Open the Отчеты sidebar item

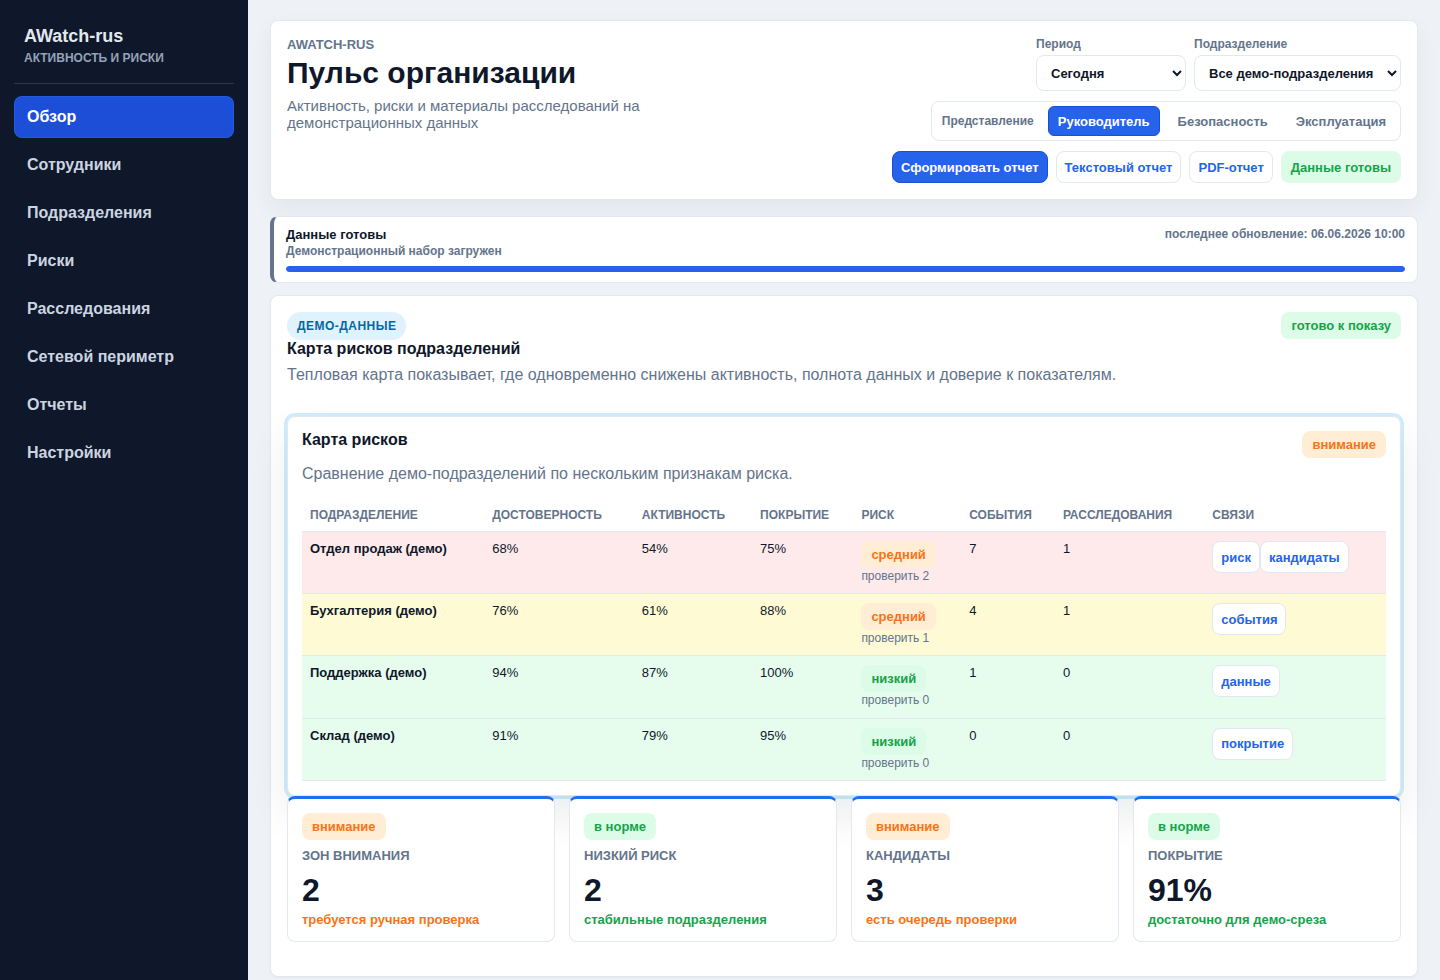(124, 405)
